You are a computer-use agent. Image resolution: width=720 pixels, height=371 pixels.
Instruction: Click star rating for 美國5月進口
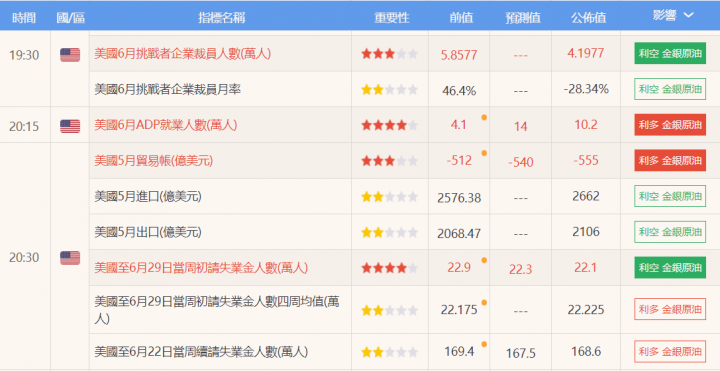tap(389, 197)
